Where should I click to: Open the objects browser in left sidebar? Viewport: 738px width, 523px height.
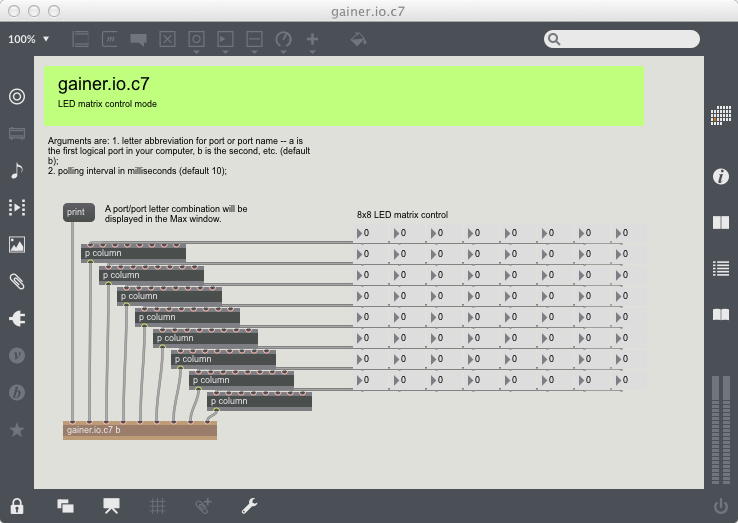coord(17,97)
